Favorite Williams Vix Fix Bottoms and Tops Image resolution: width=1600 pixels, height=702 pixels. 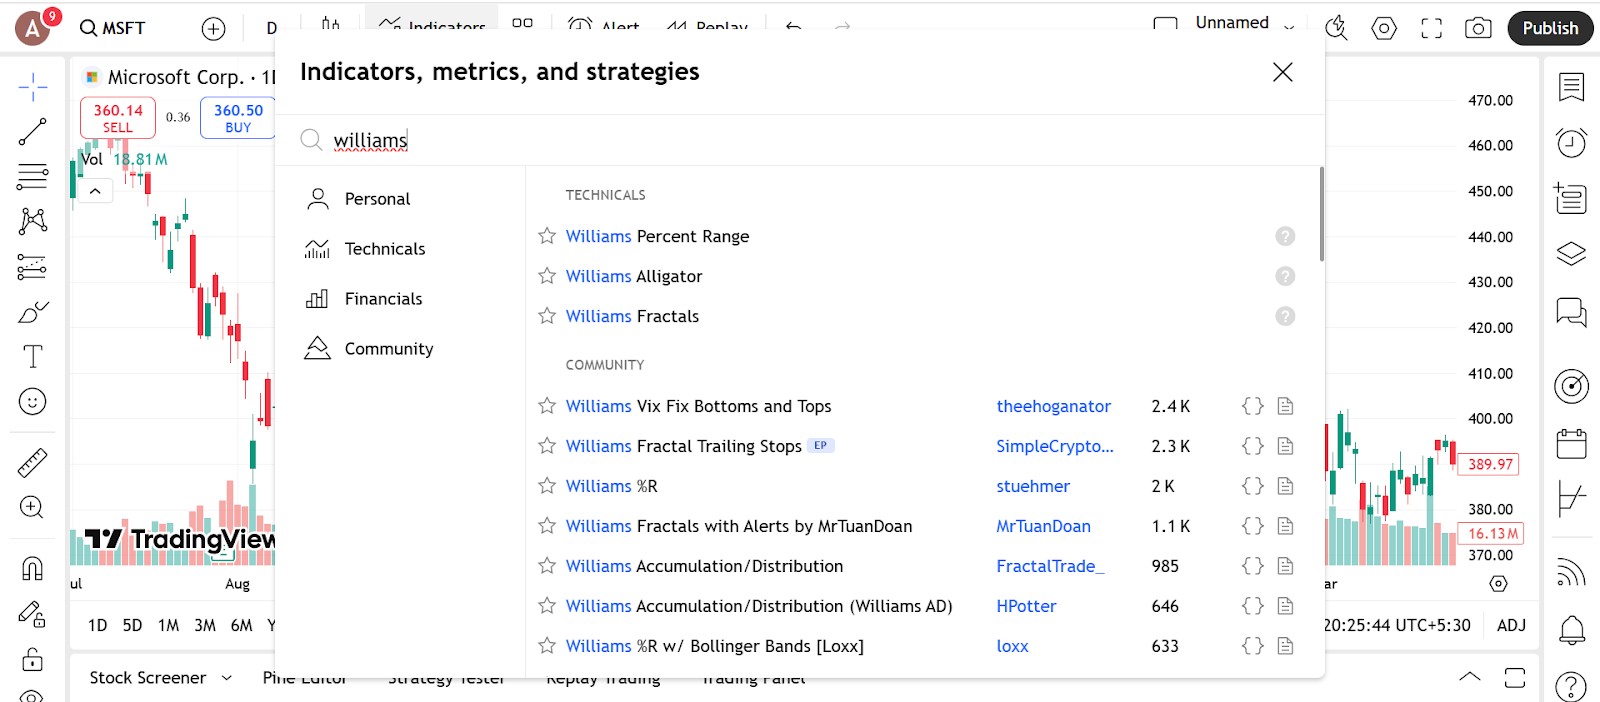pyautogui.click(x=547, y=406)
